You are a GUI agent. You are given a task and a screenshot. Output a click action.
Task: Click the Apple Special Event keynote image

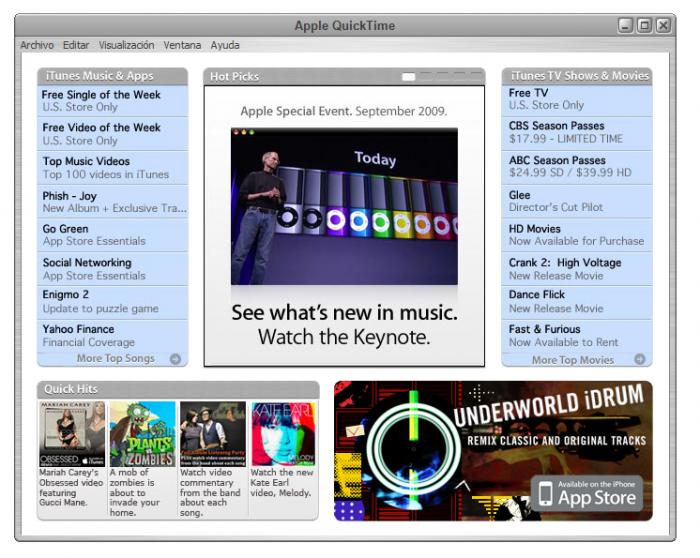point(344,206)
